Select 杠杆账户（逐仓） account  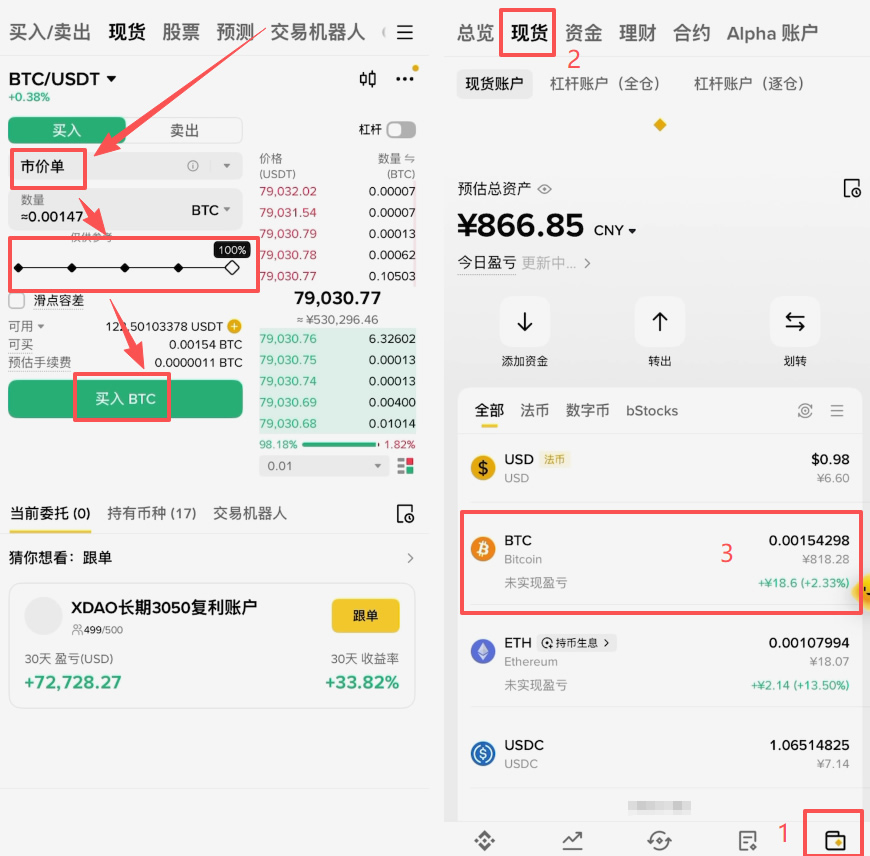coord(748,84)
